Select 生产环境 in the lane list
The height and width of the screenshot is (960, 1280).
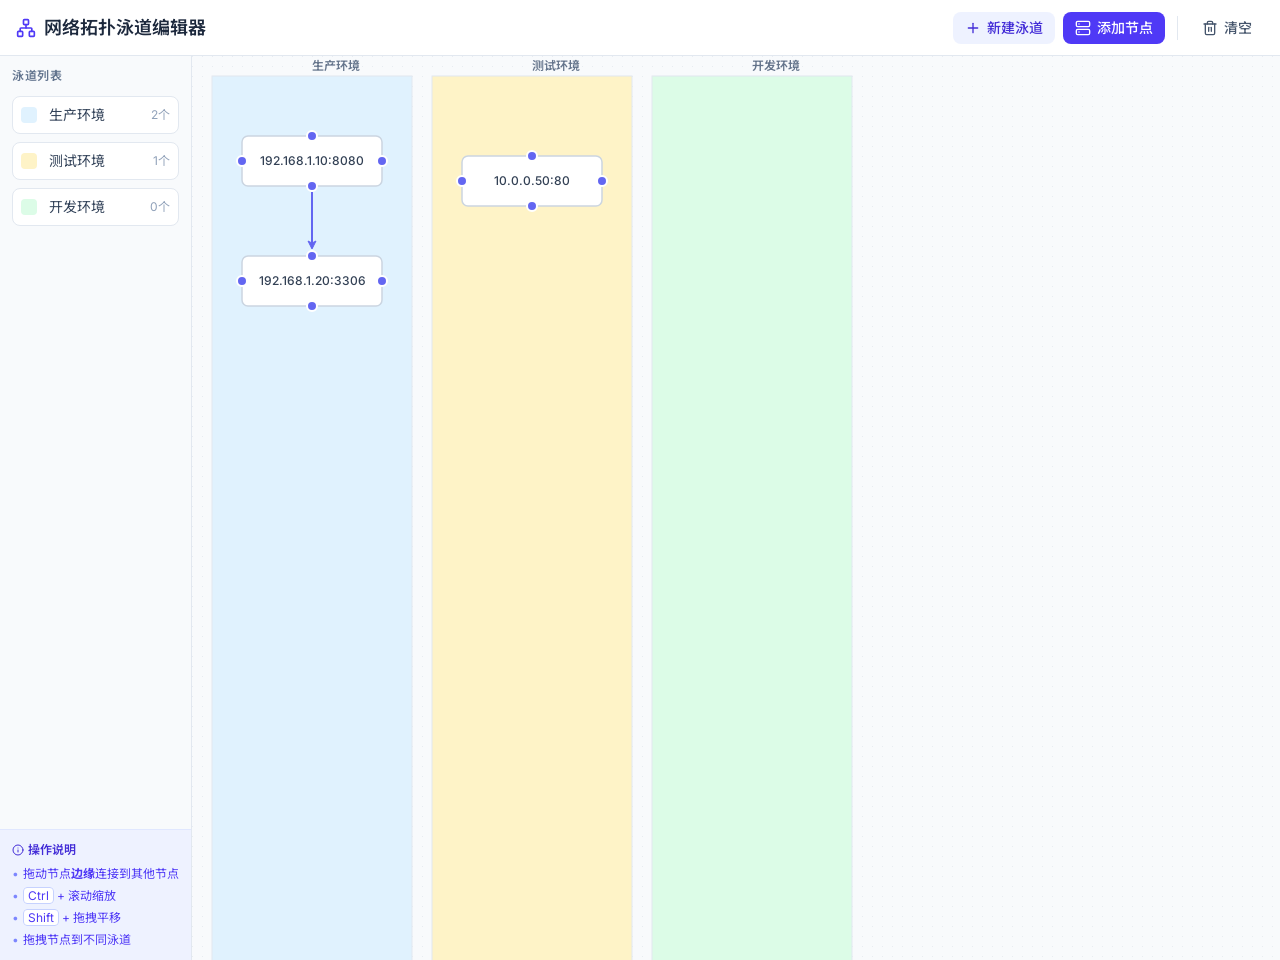tap(95, 115)
